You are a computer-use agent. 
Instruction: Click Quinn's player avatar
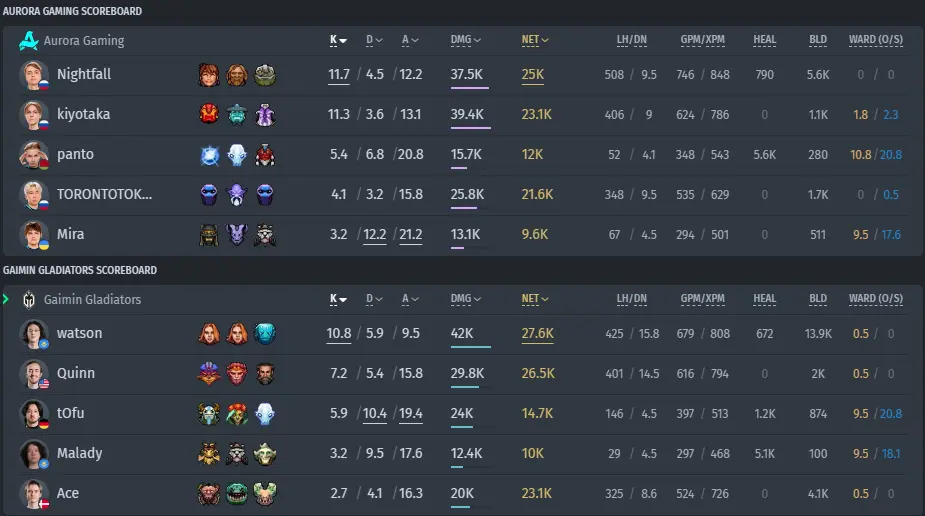34,374
